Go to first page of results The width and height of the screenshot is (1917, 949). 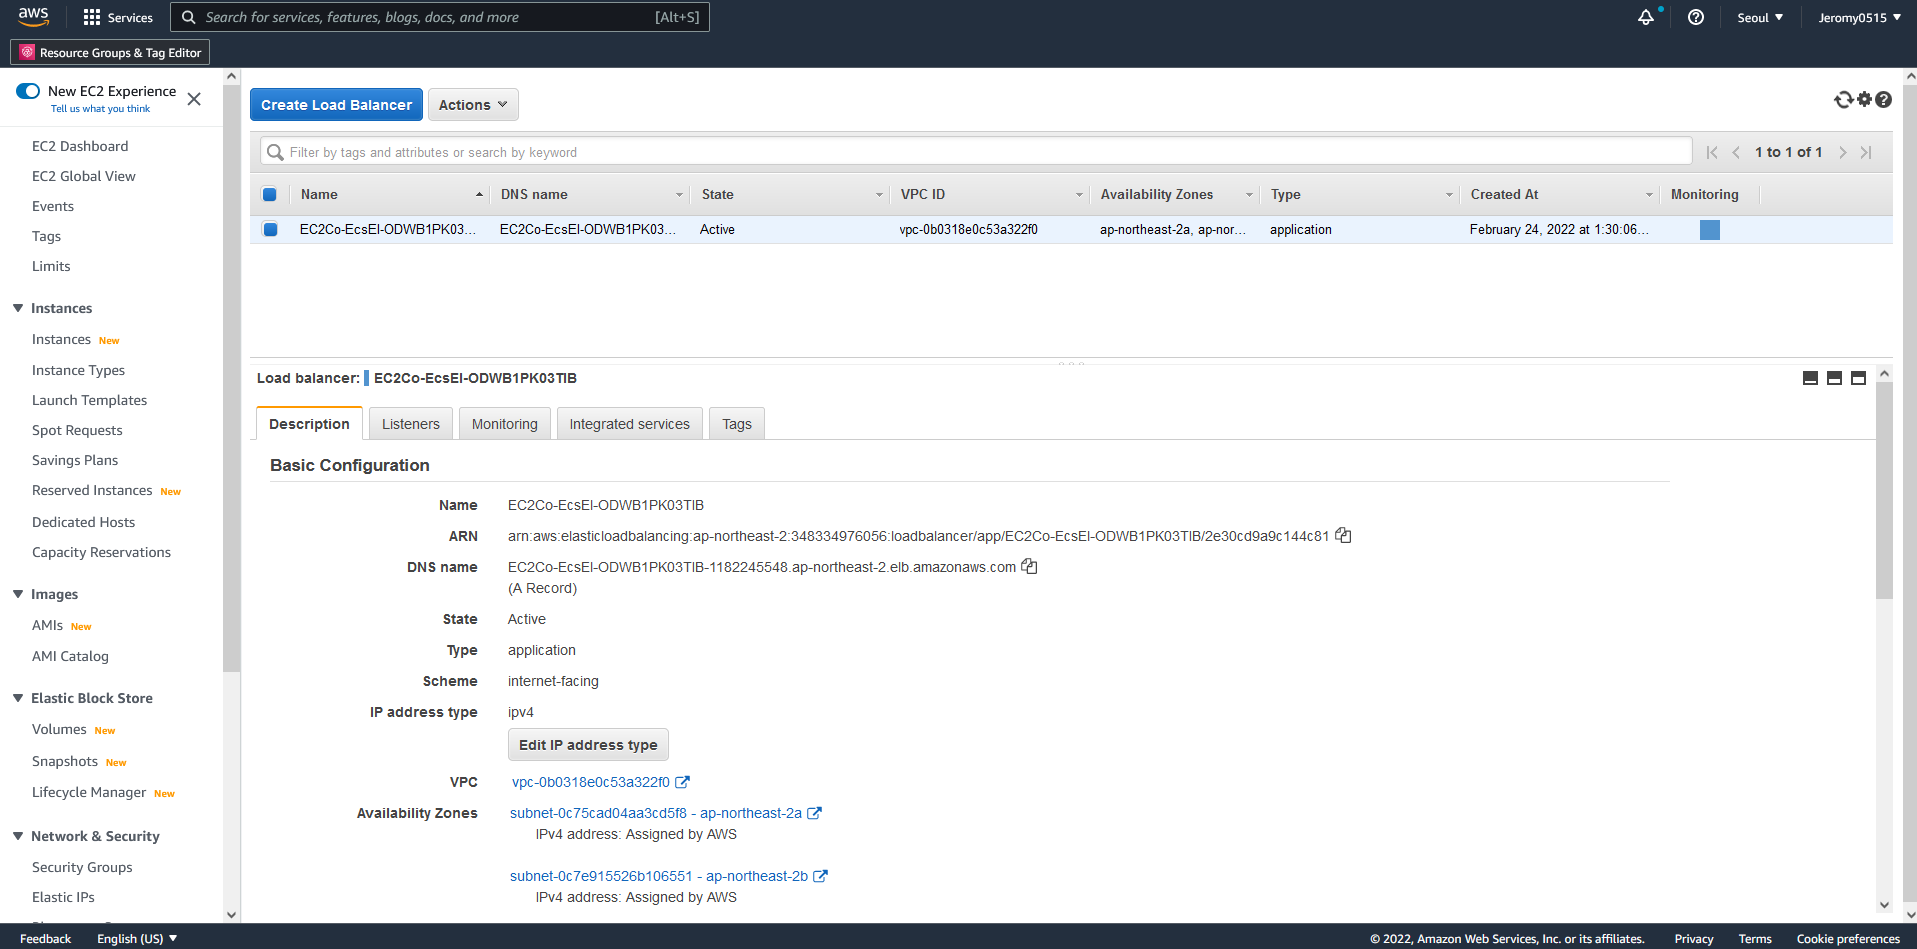[x=1712, y=152]
